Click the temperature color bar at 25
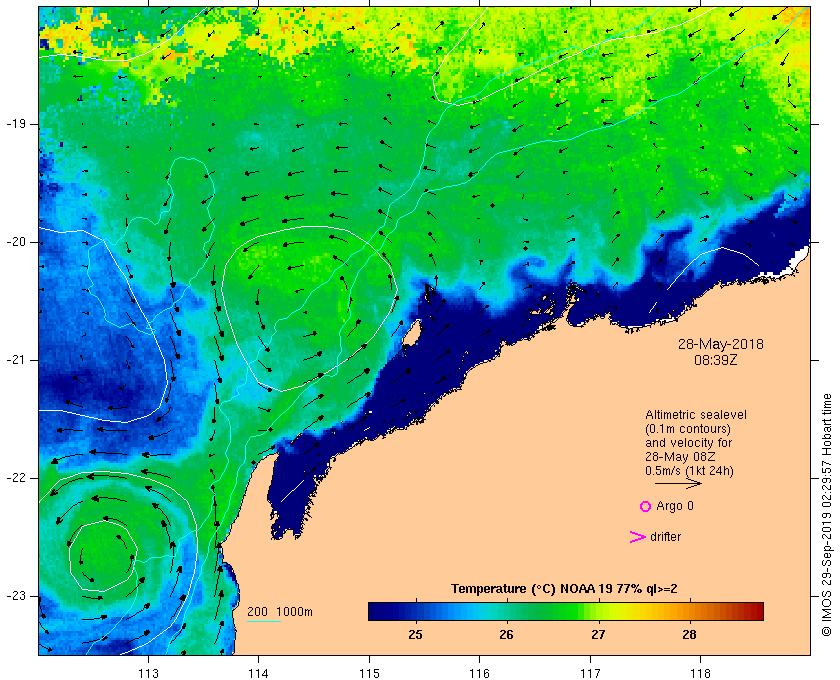 [415, 611]
